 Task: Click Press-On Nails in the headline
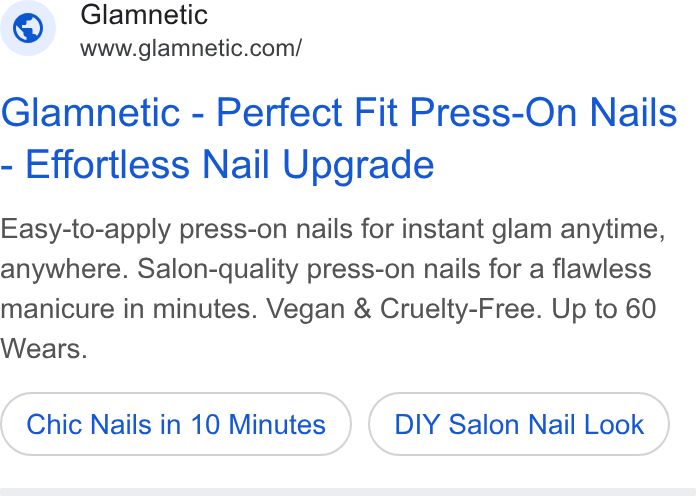543,112
